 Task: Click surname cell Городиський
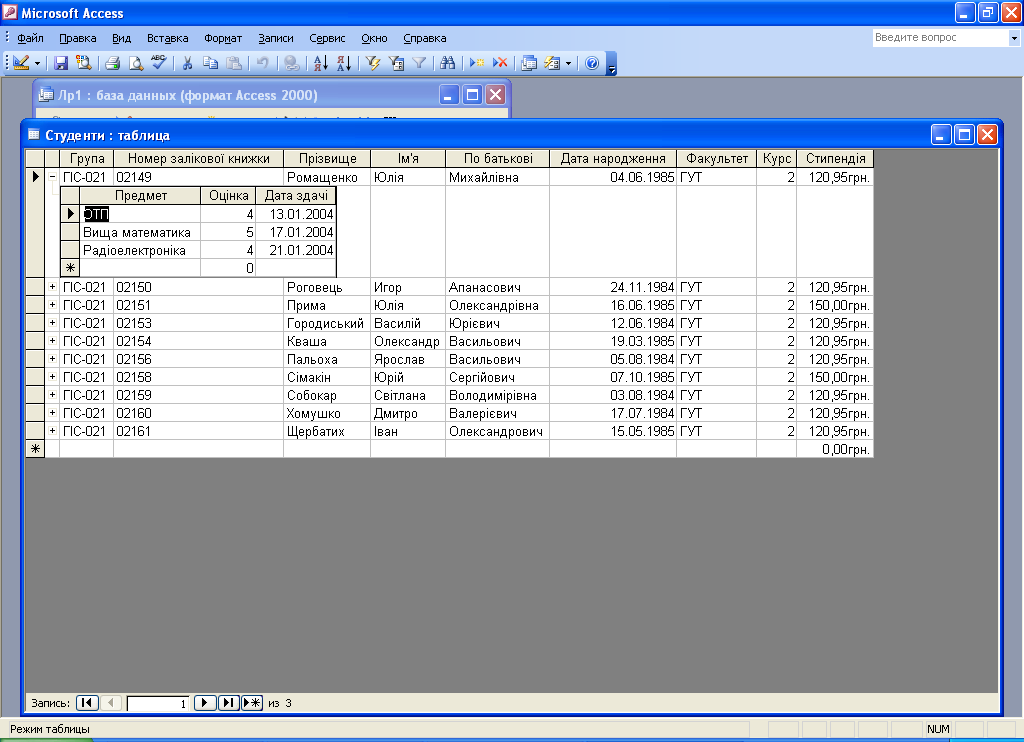[x=327, y=323]
